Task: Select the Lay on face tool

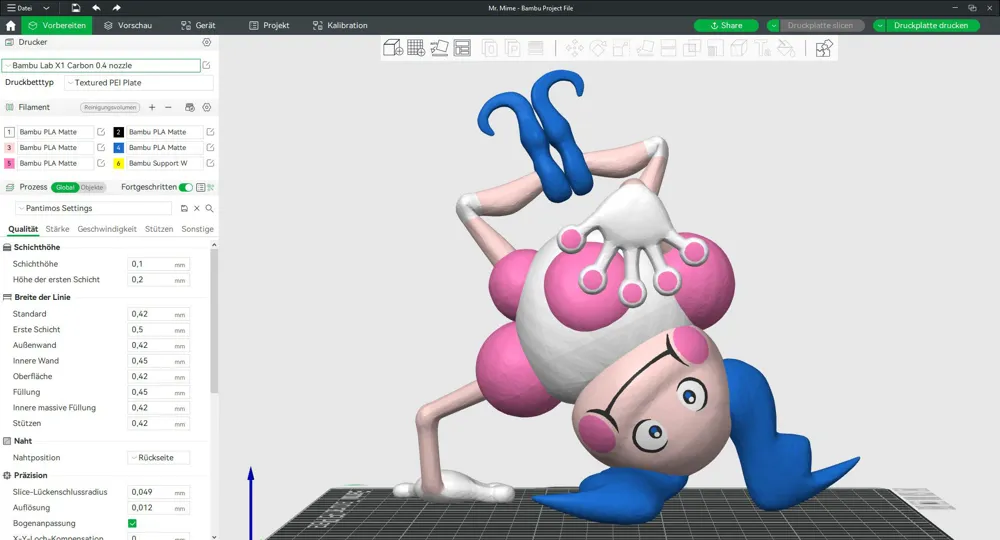Action: coord(645,48)
